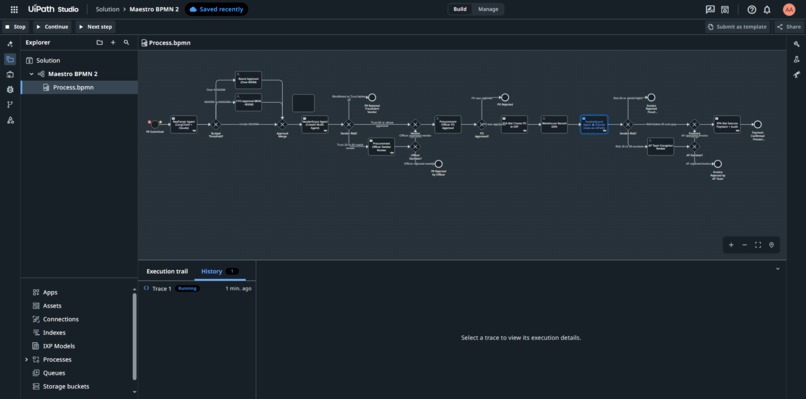Open the feedback icon in top bar
The image size is (806, 399).
tap(710, 9)
